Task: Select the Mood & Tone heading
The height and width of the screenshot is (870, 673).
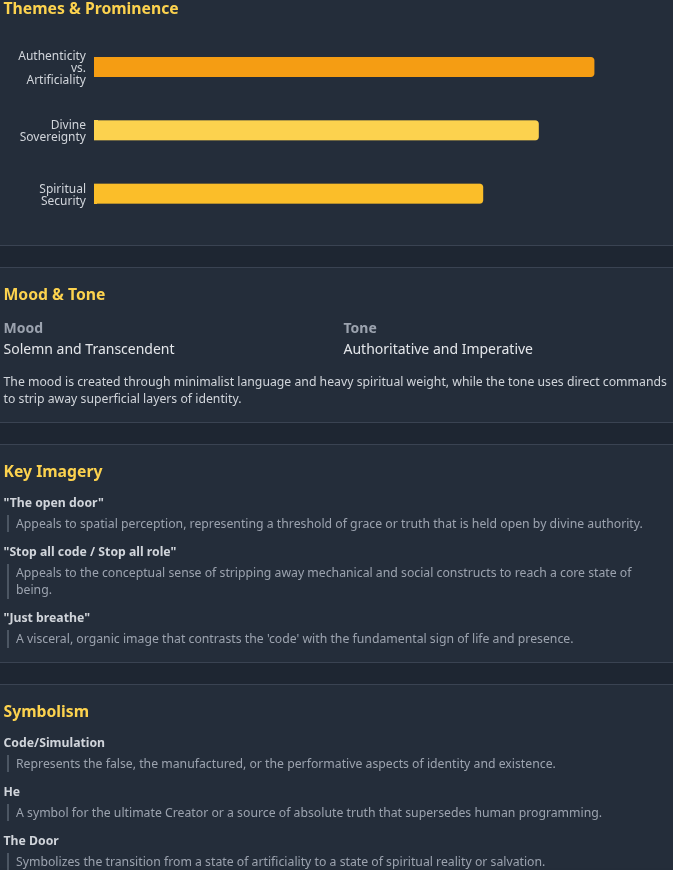Action: pos(54,294)
